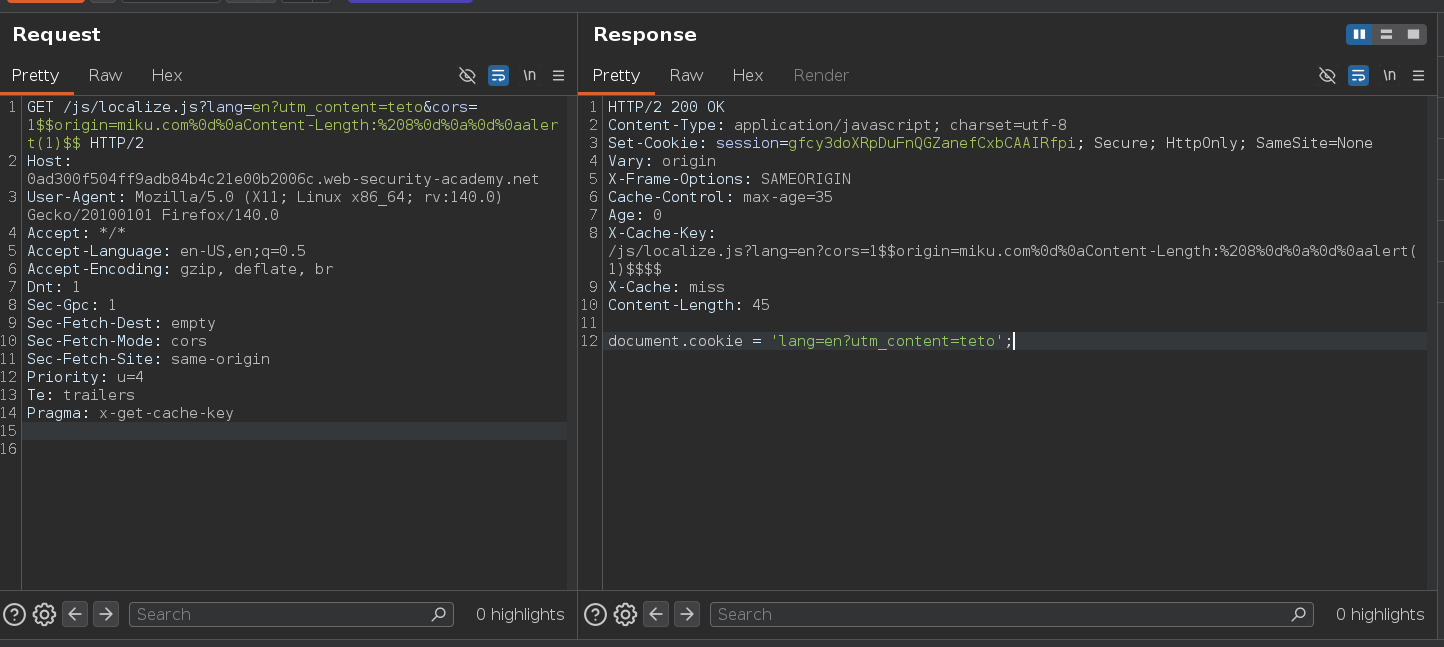Click the document.cookie response body line

pos(811,341)
